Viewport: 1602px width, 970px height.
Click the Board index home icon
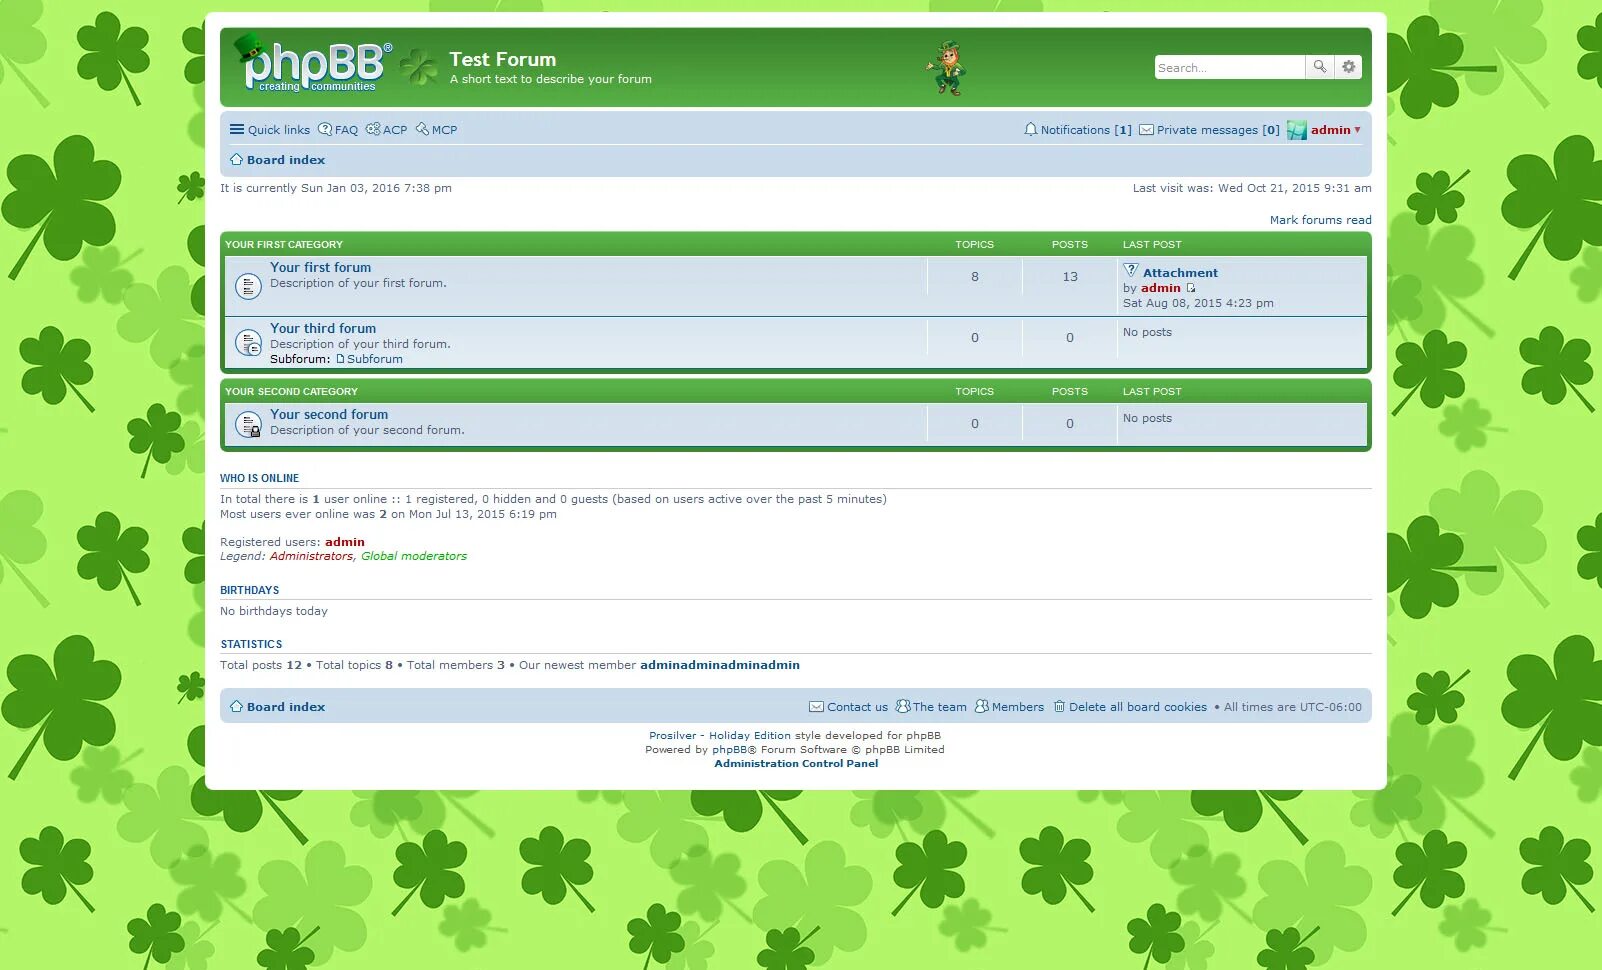click(x=237, y=159)
